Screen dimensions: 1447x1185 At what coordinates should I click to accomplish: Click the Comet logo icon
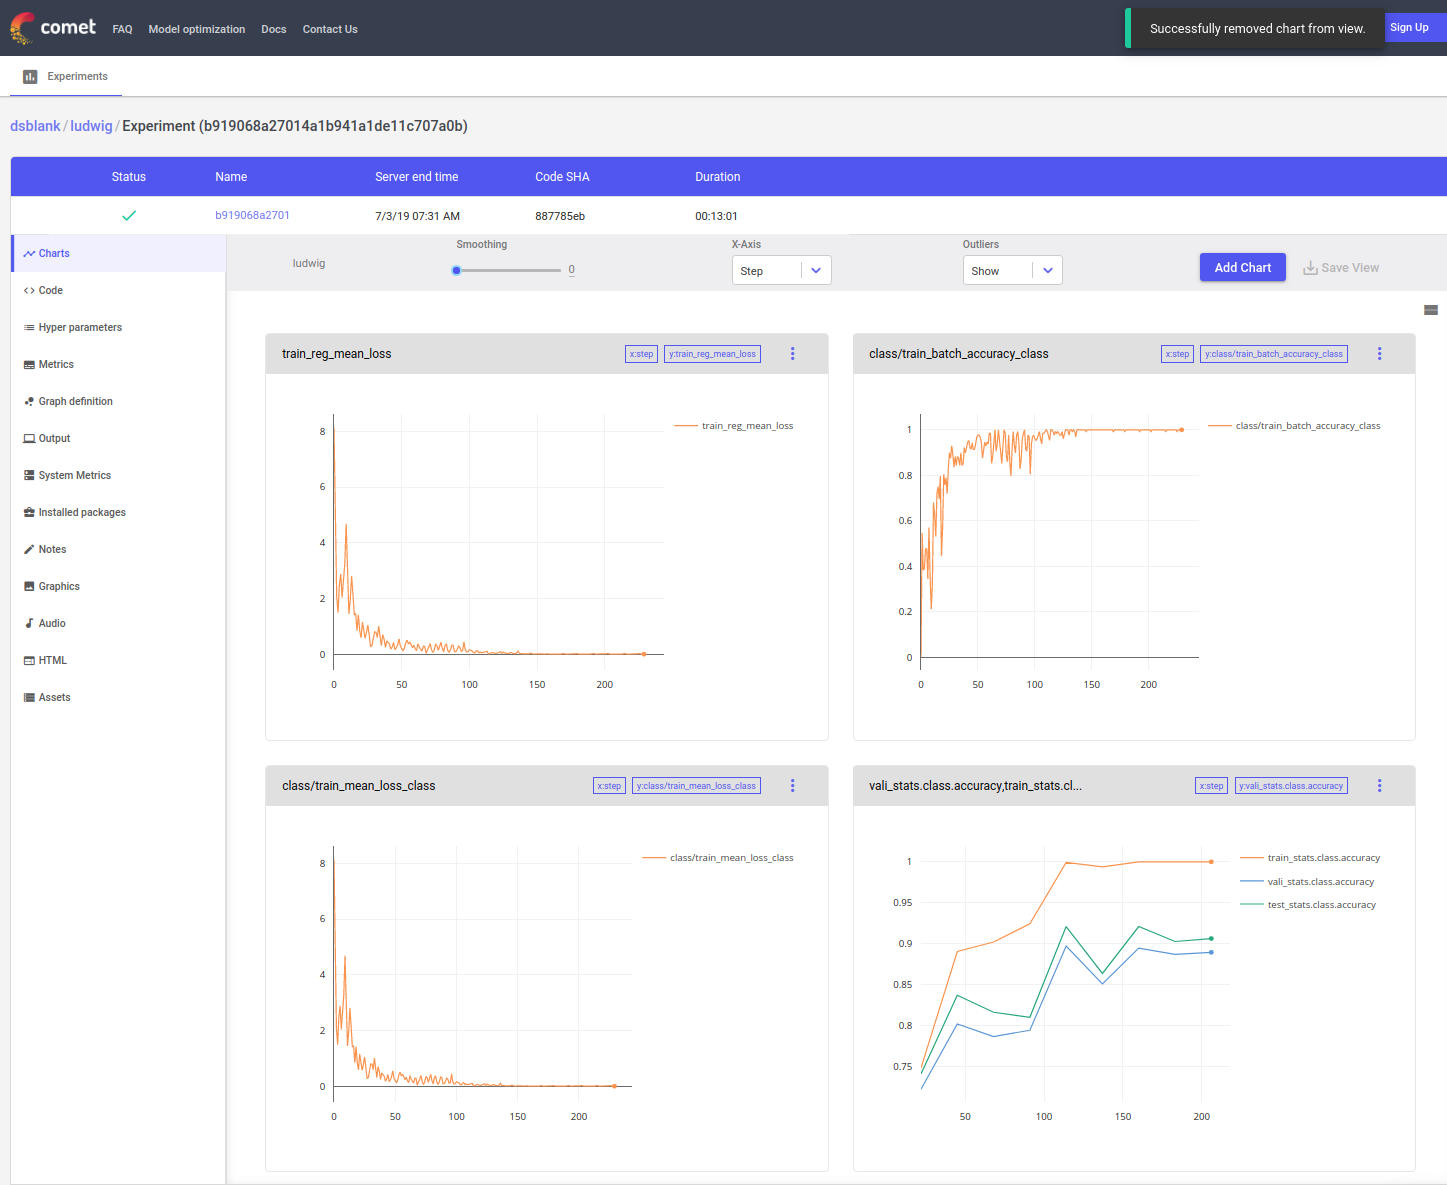(x=22, y=28)
